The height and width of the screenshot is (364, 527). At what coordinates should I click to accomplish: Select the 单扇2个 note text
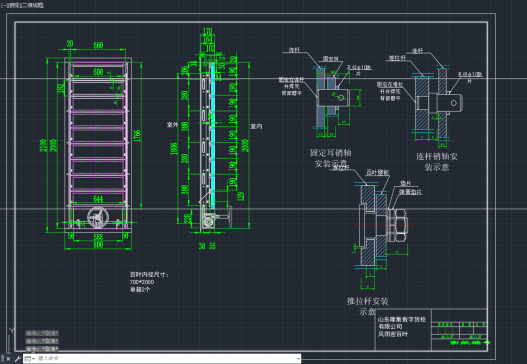[140, 289]
